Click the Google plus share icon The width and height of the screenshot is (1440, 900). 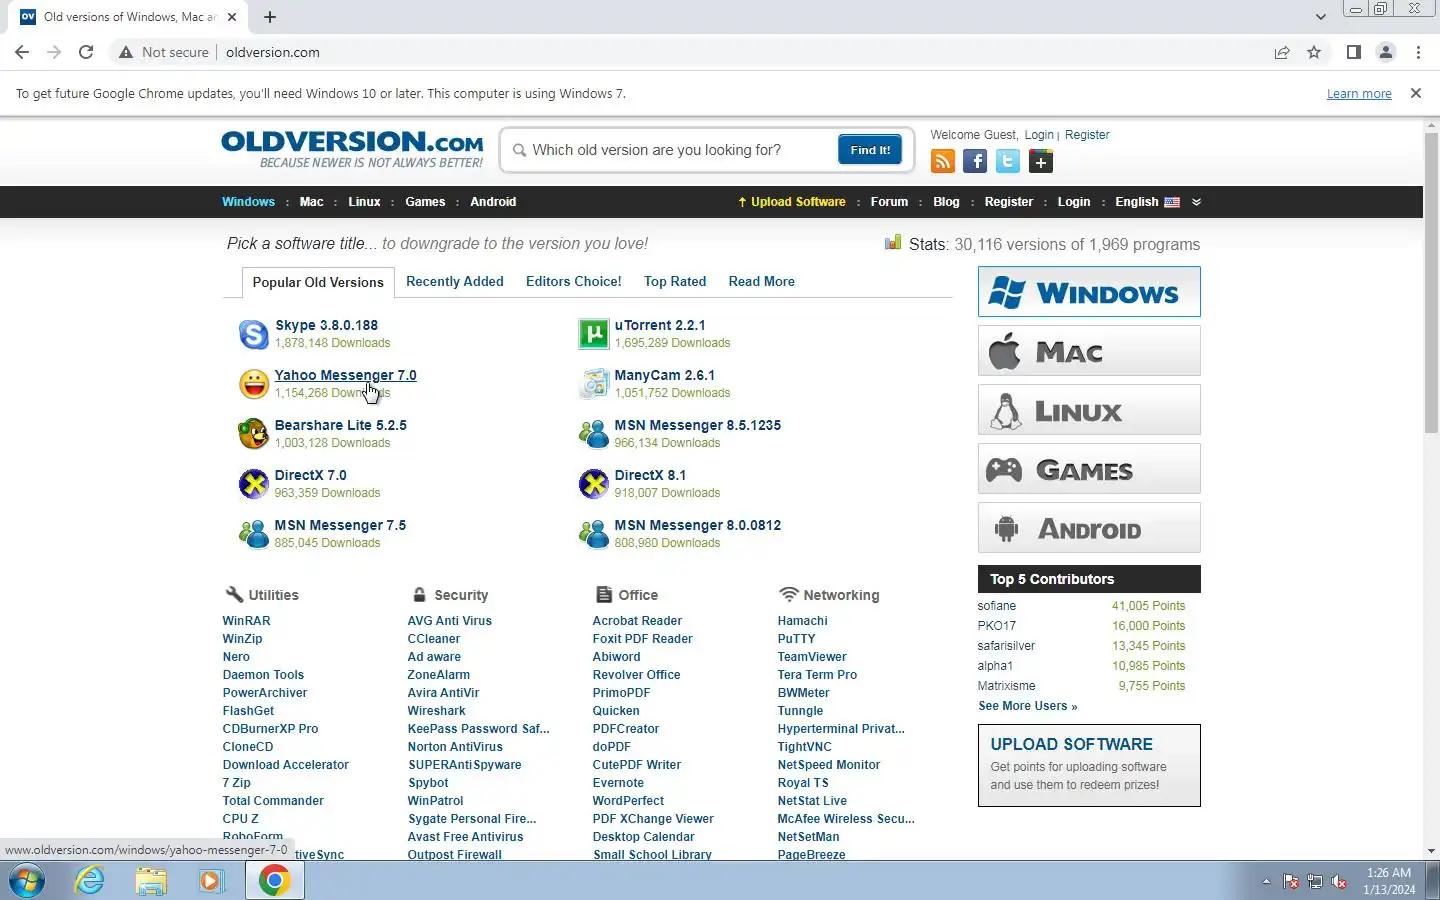click(x=1041, y=161)
